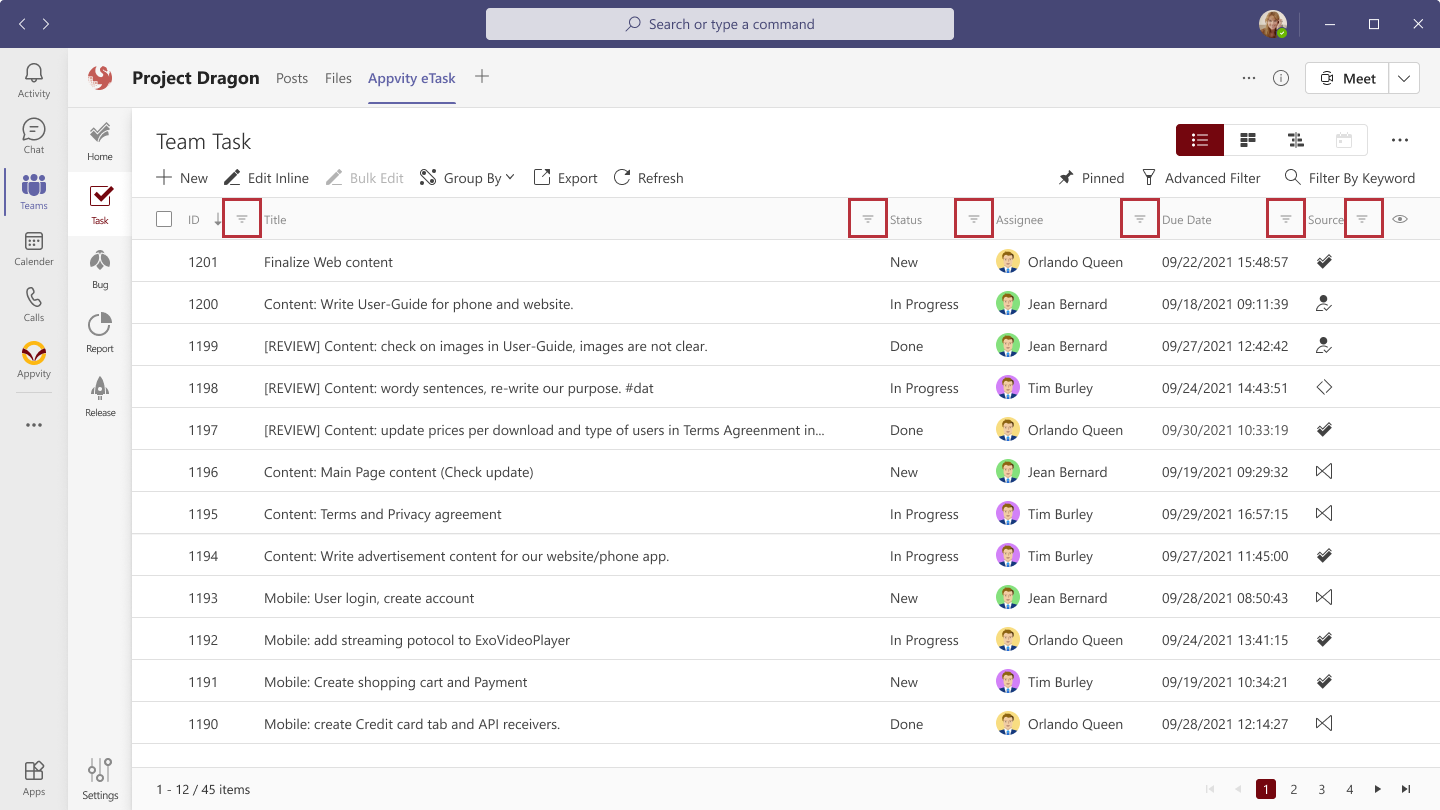Toggle column visibility with the eye icon

pyautogui.click(x=1399, y=218)
